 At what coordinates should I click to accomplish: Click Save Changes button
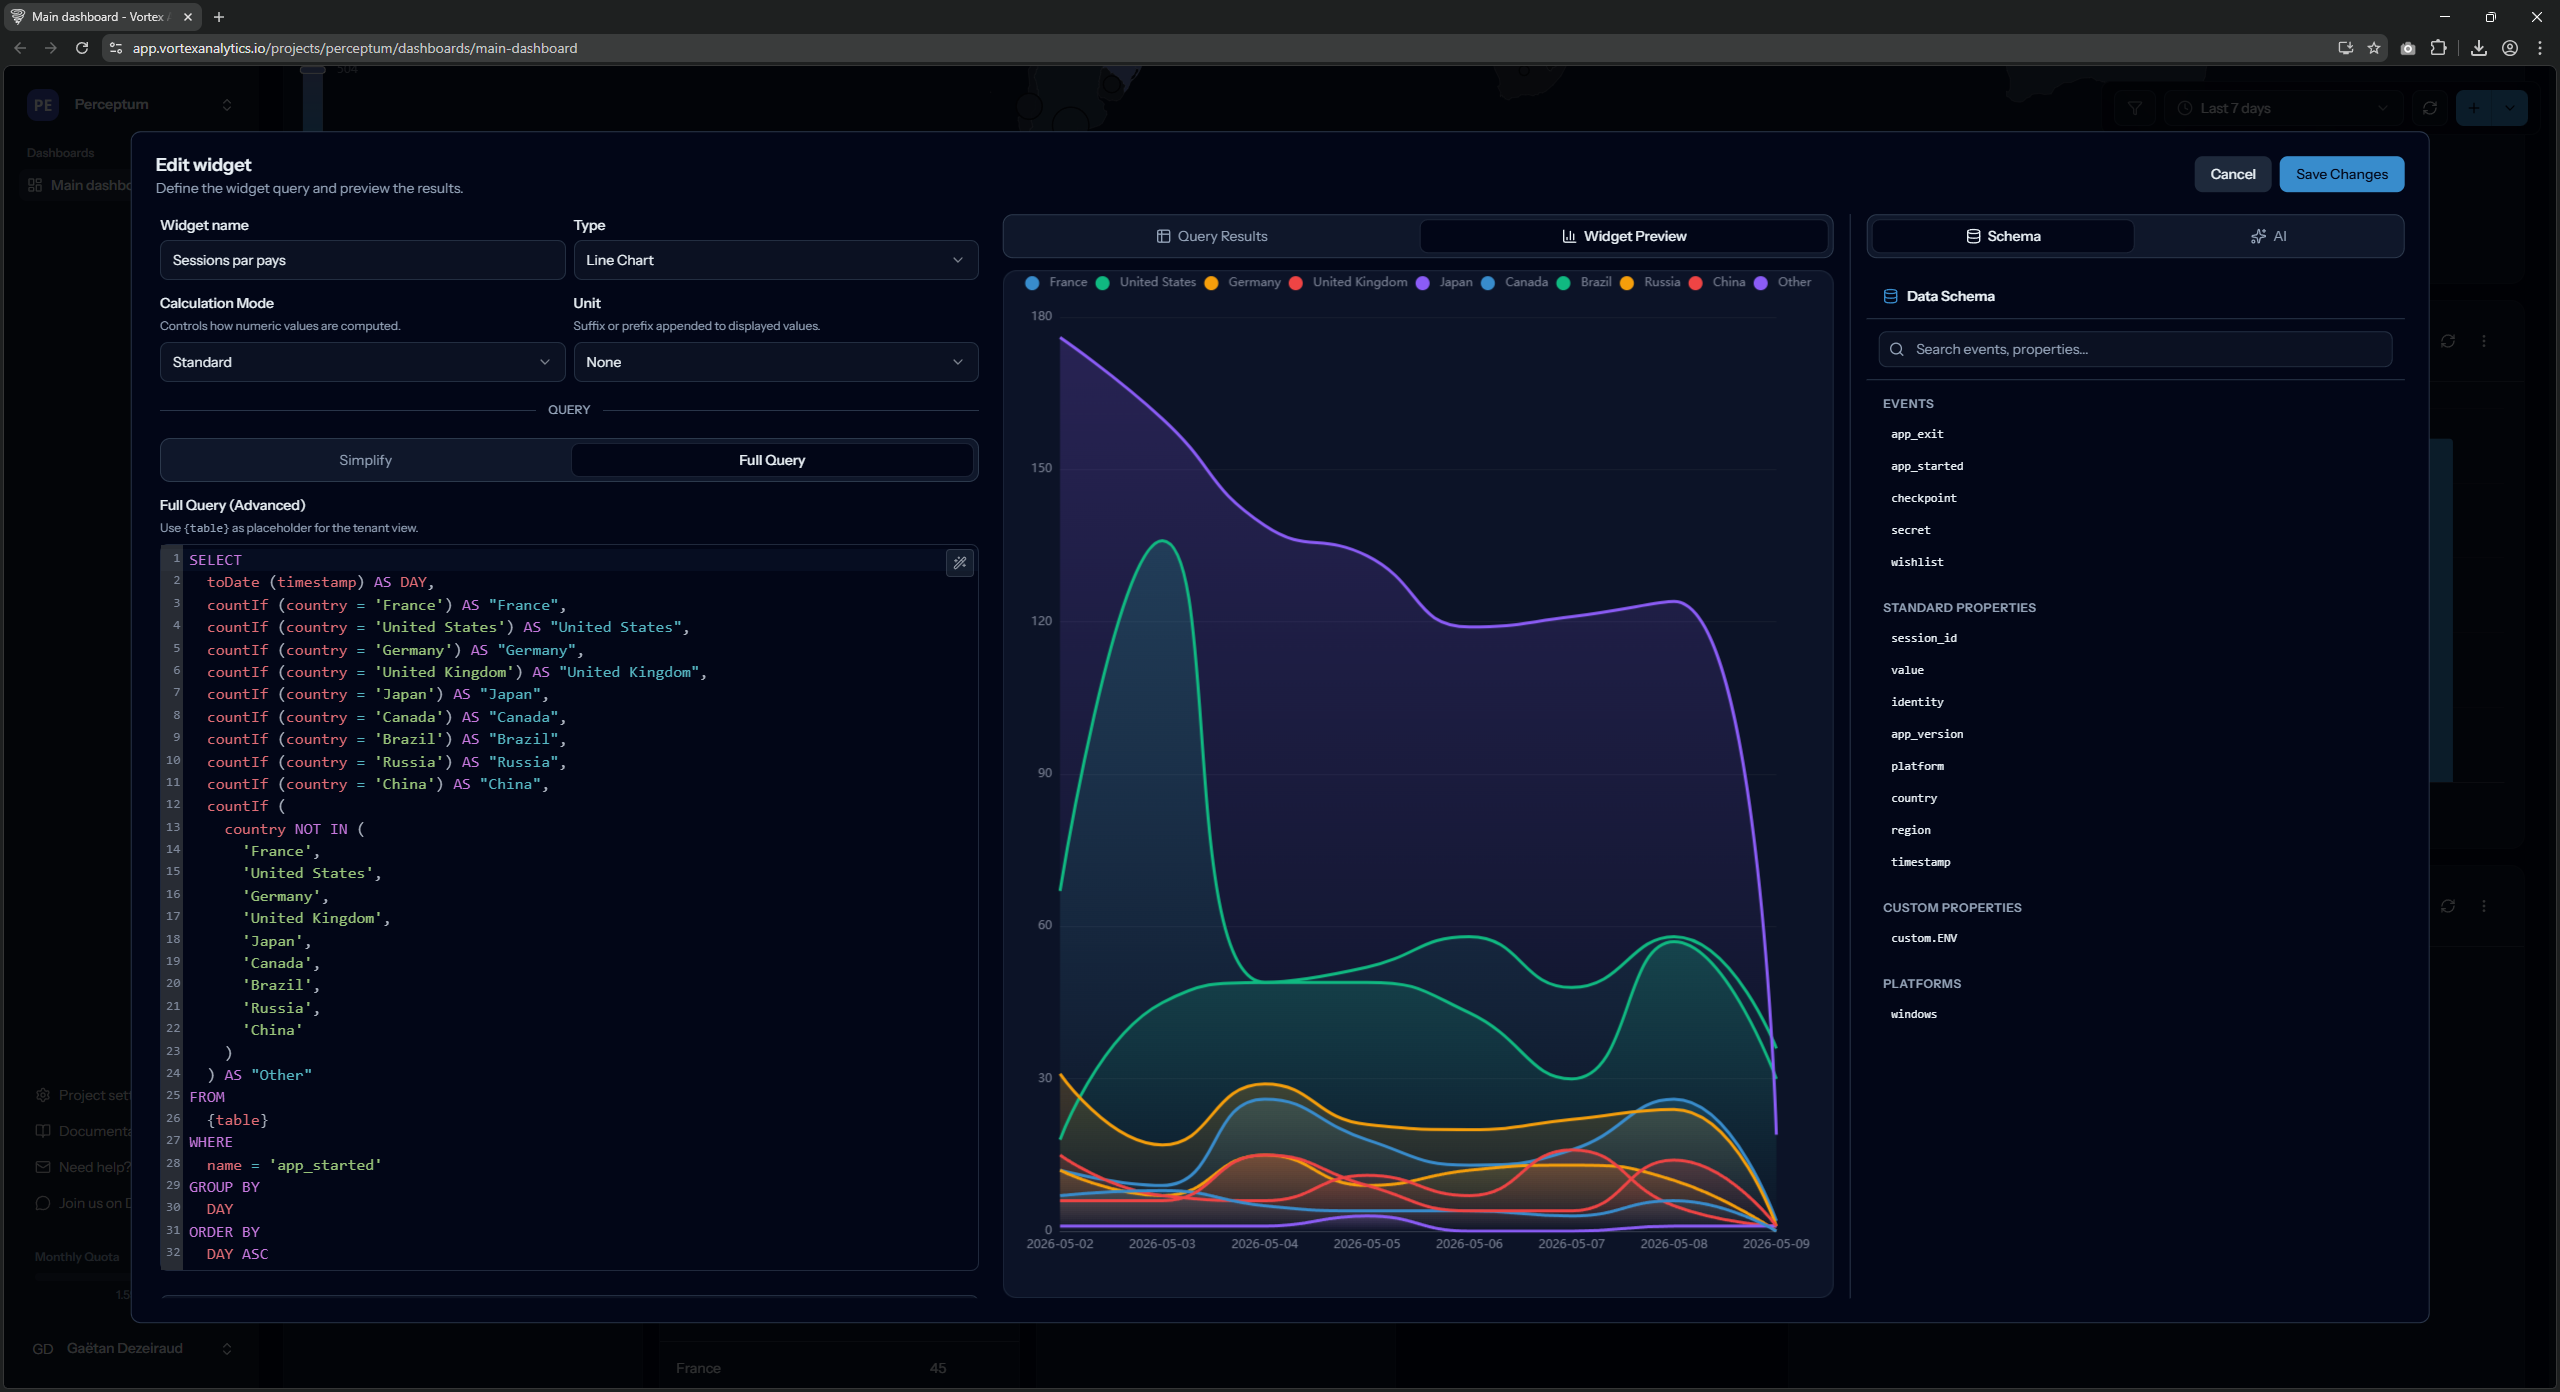point(2342,174)
